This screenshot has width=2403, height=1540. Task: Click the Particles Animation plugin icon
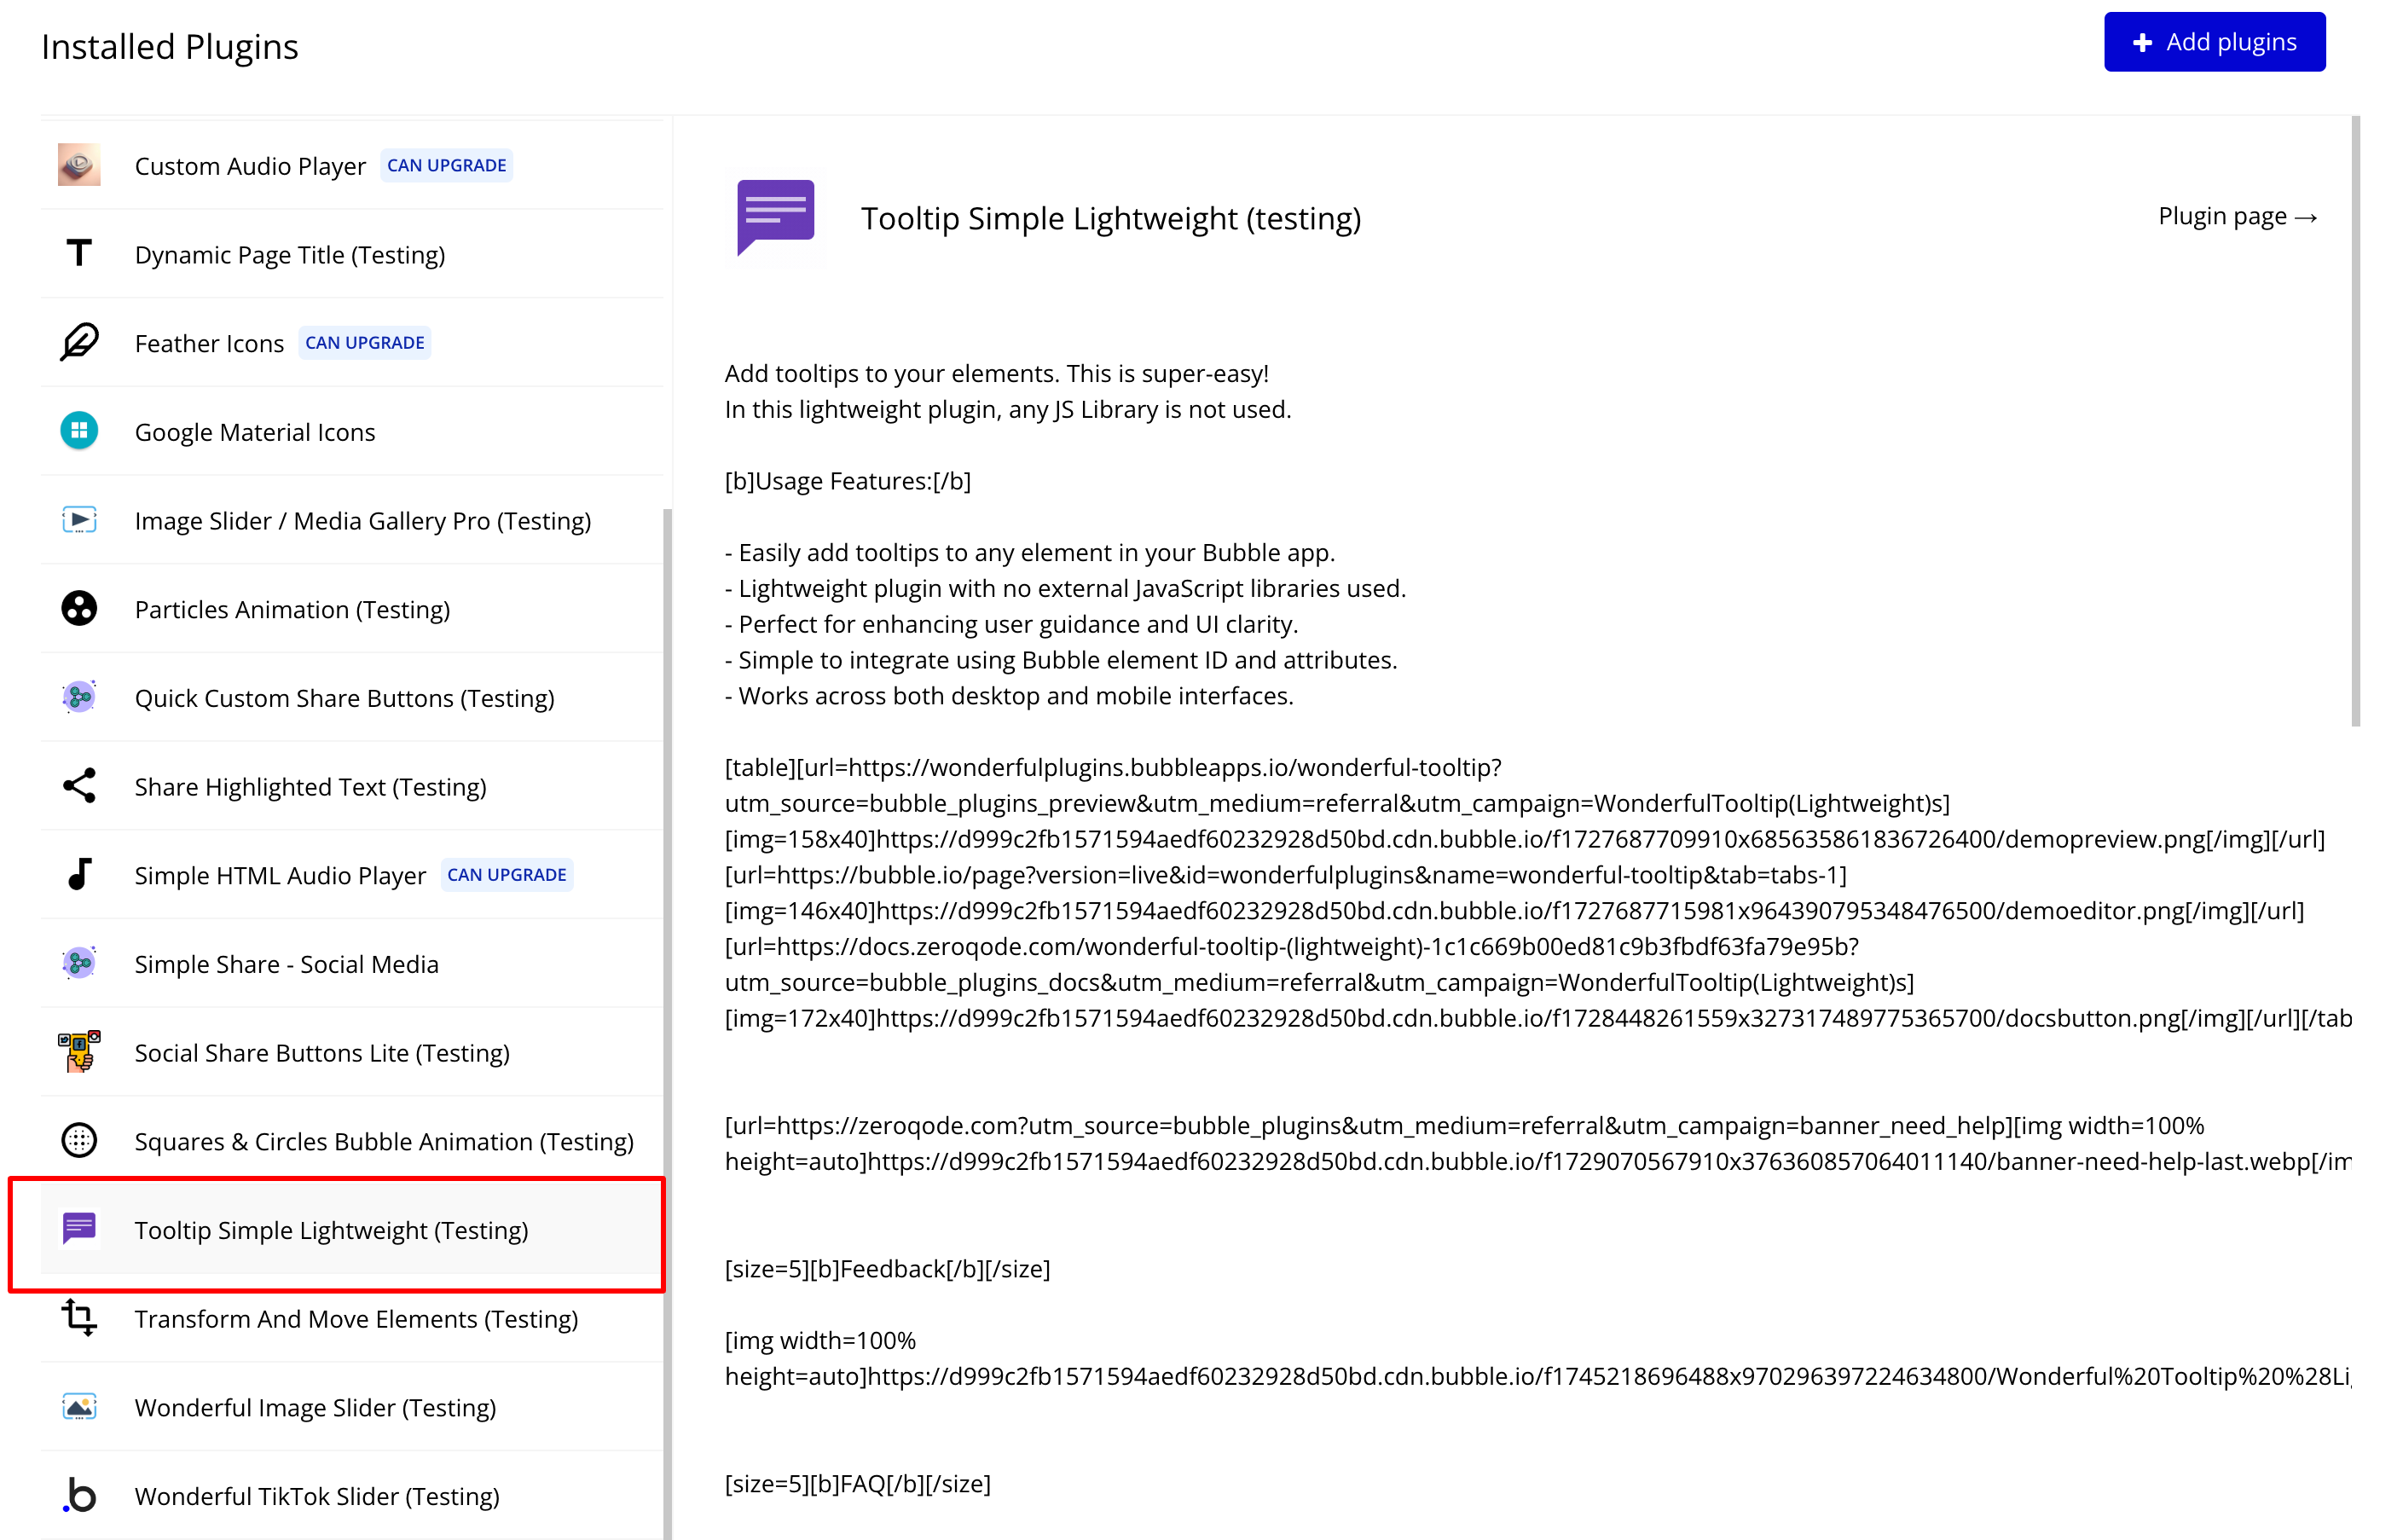(x=79, y=608)
